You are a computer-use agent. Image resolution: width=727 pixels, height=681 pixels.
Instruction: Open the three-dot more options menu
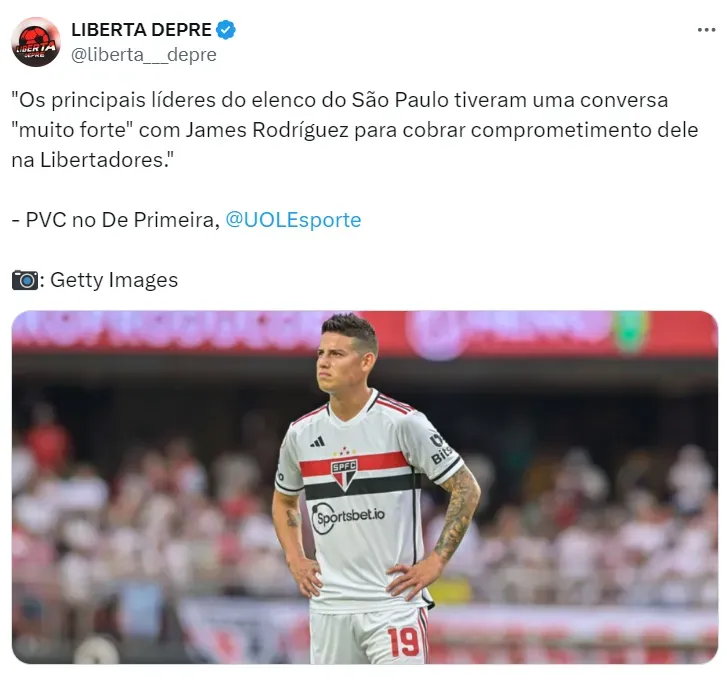coord(706,30)
